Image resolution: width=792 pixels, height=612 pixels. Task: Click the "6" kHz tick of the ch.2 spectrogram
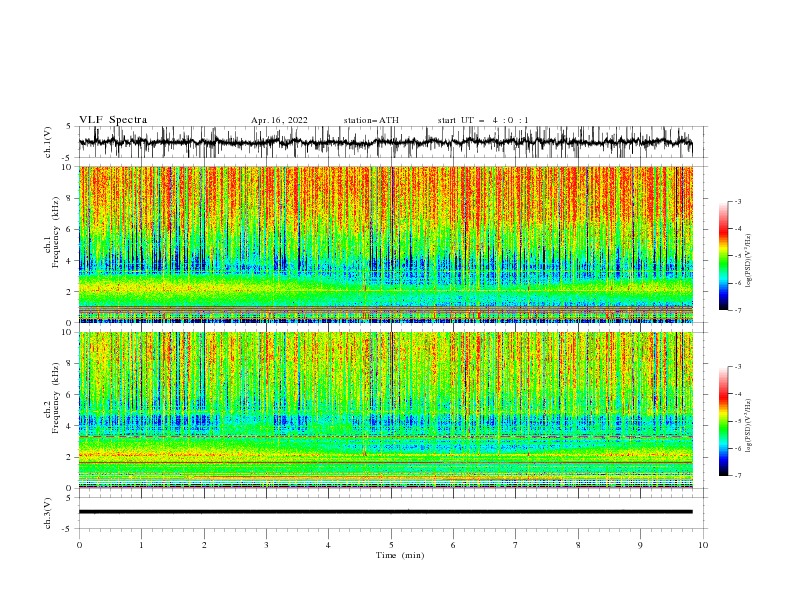70,395
